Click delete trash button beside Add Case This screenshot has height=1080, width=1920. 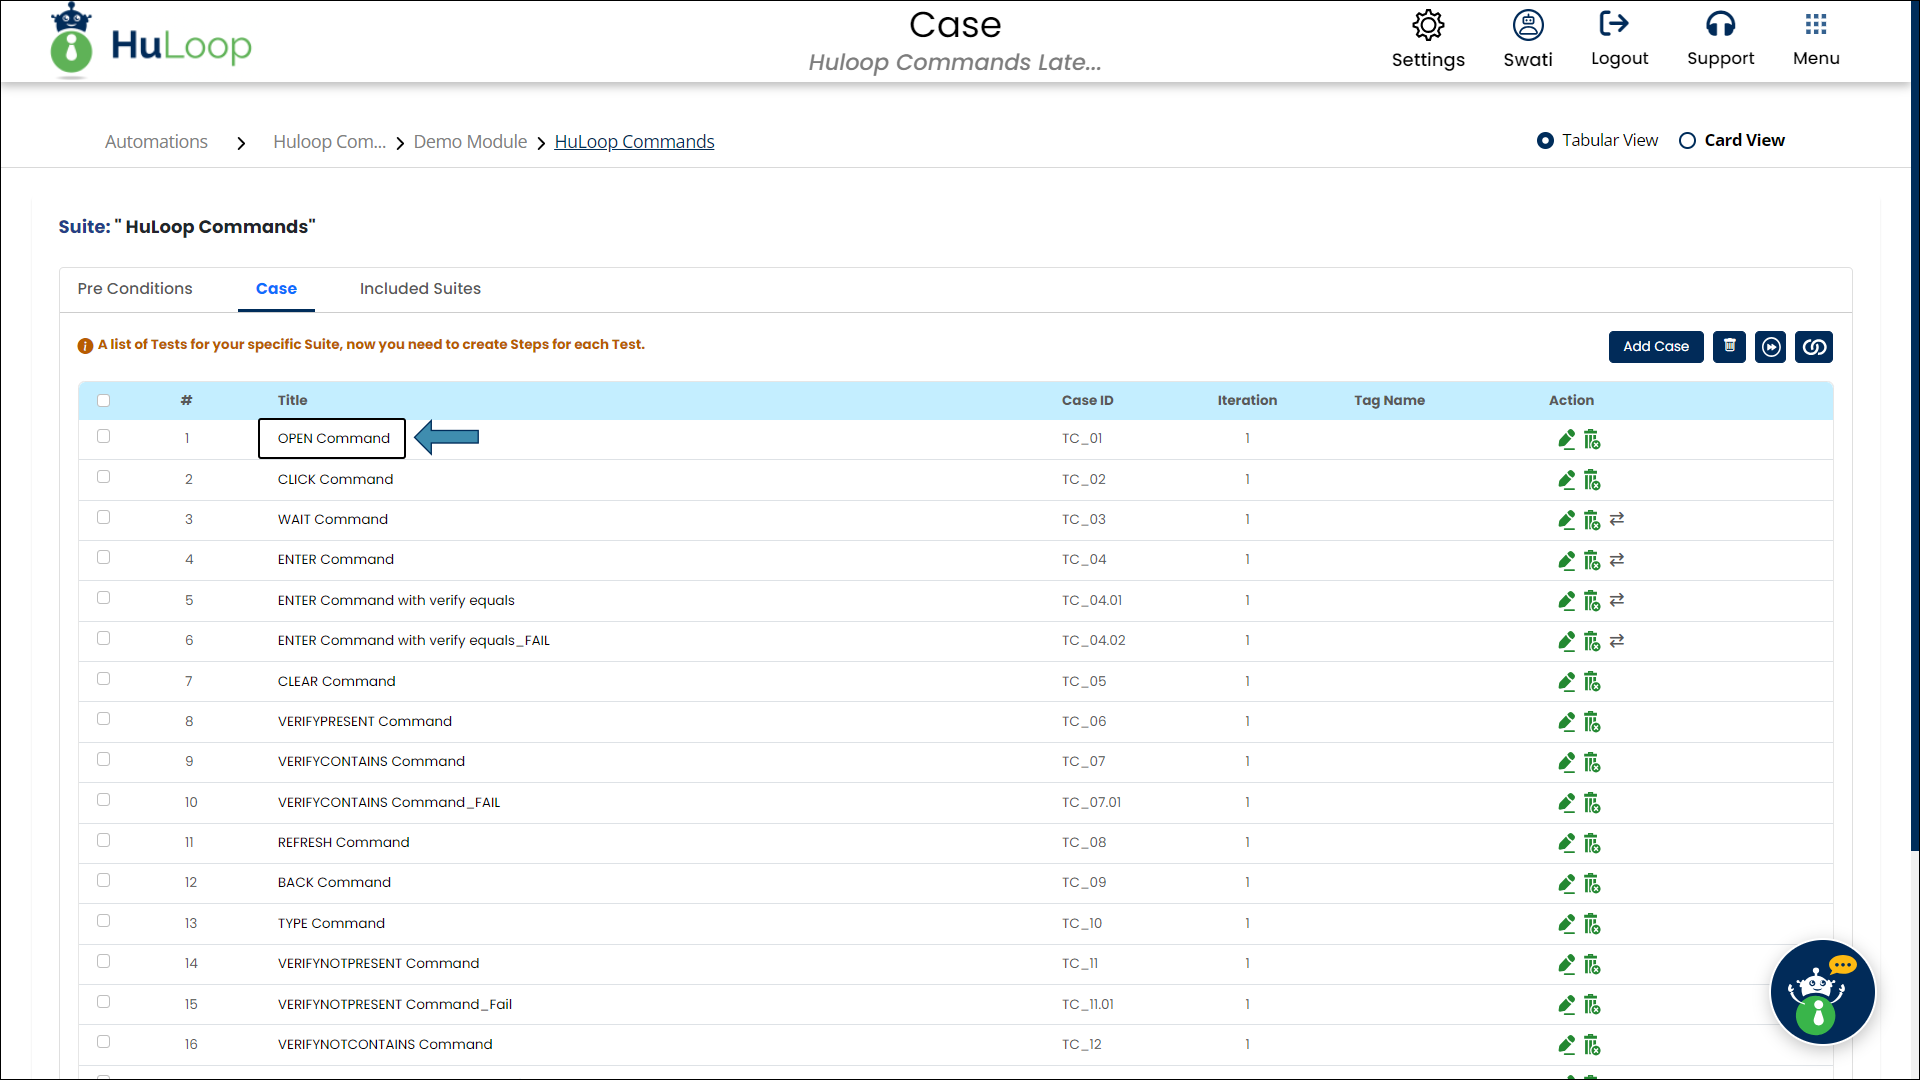1729,347
